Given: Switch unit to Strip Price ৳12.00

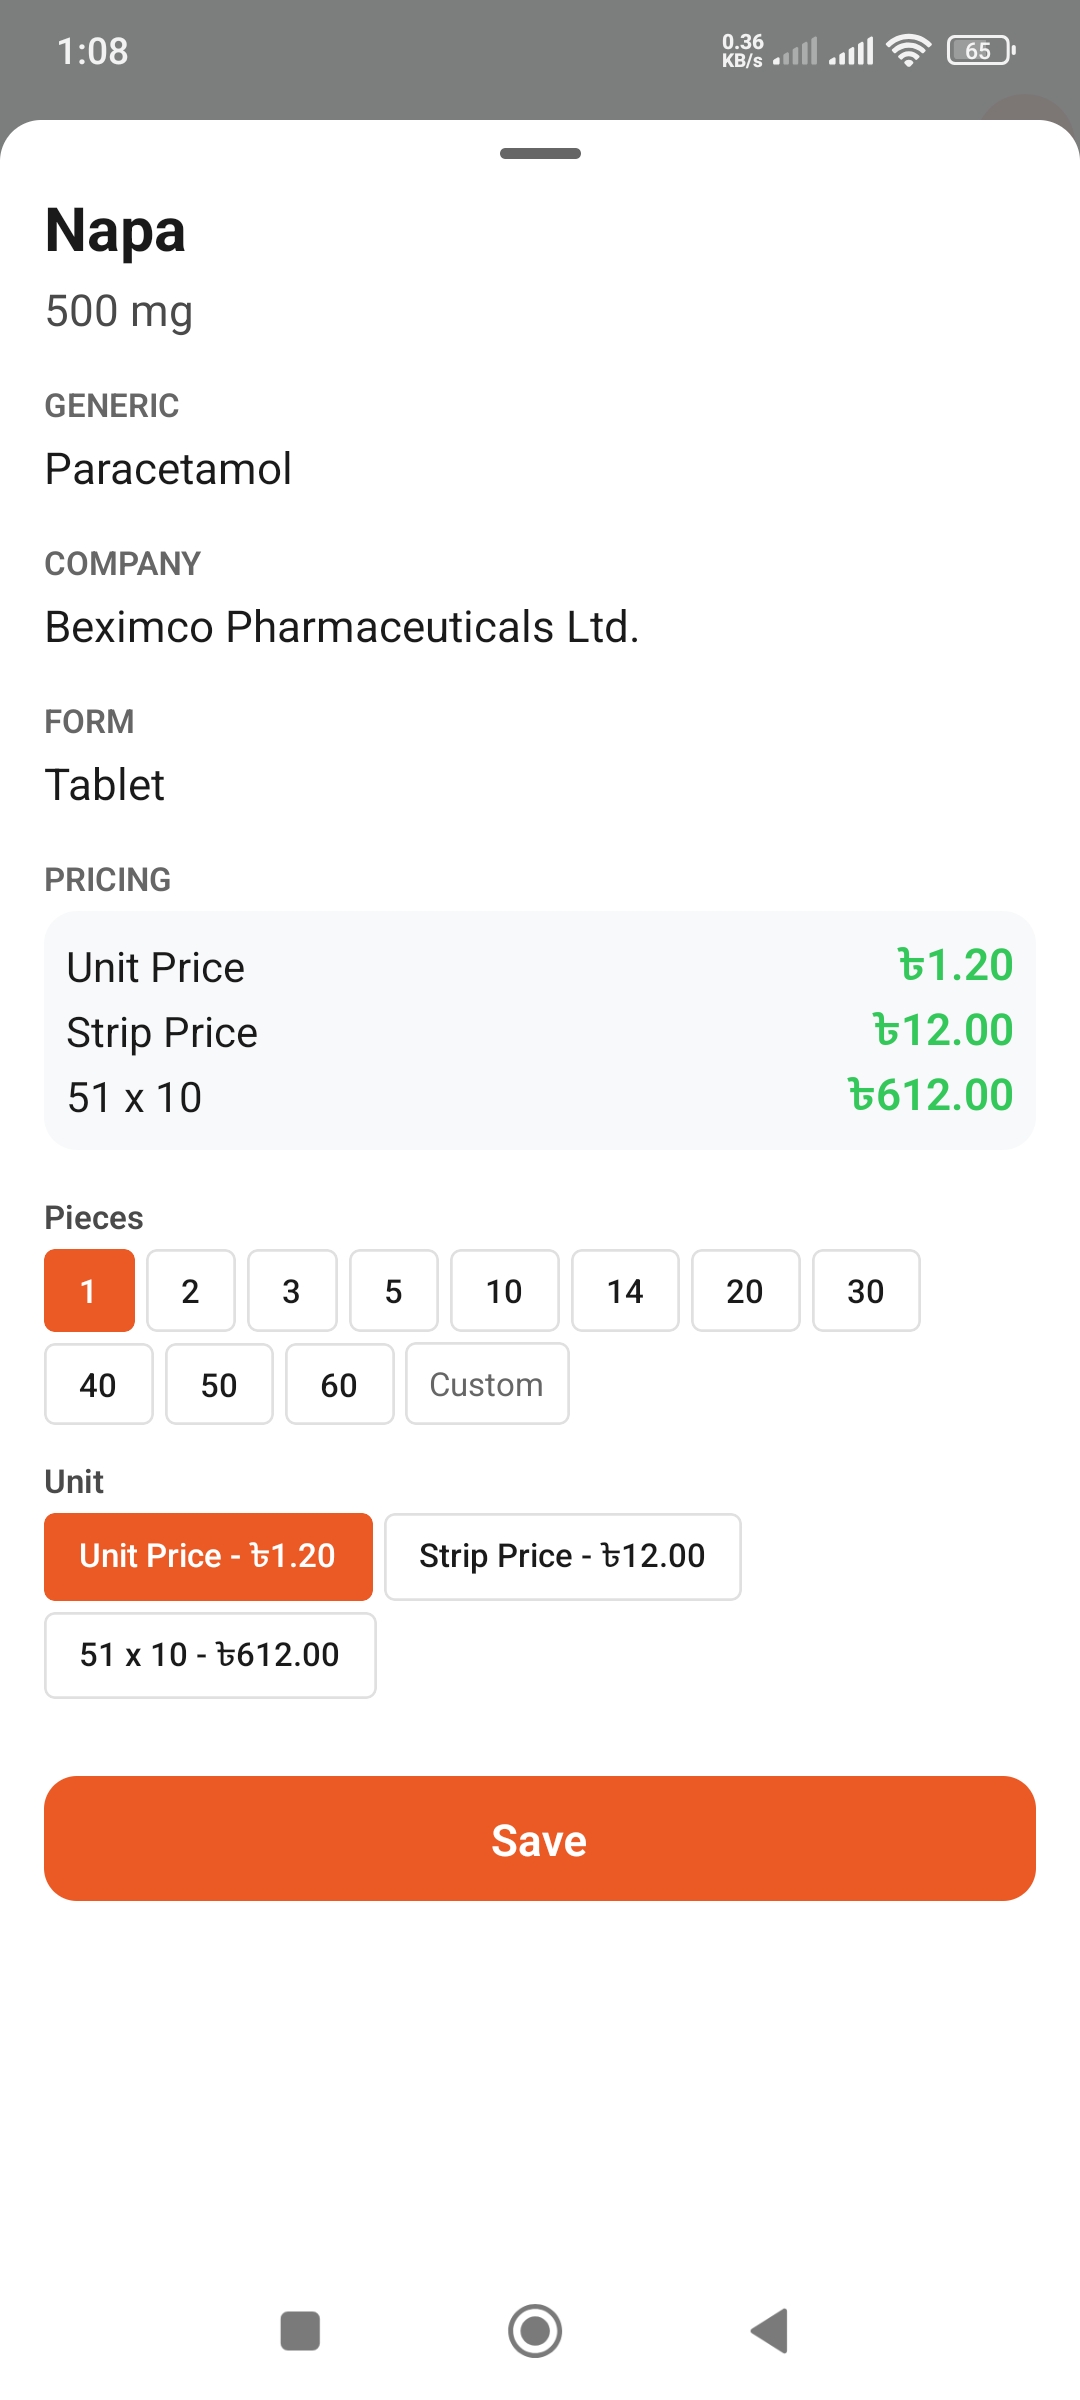Looking at the screenshot, I should pos(562,1557).
